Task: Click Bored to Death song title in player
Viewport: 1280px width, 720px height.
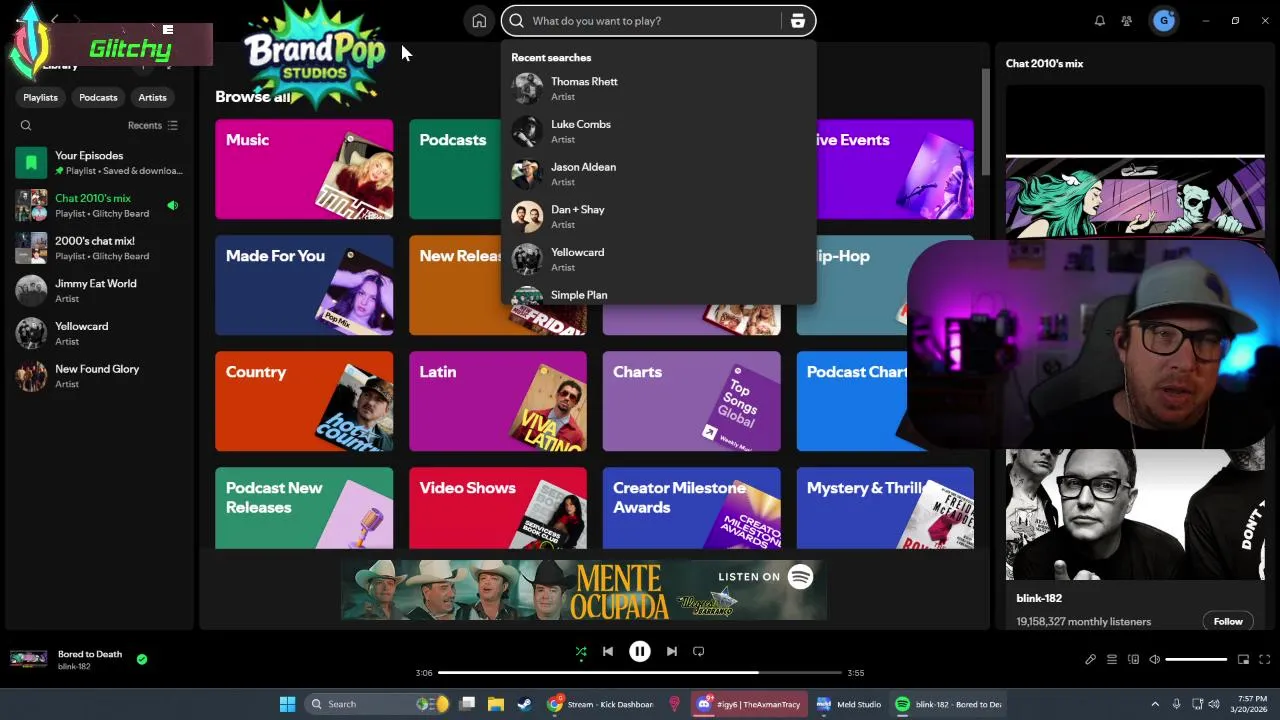Action: 90,654
